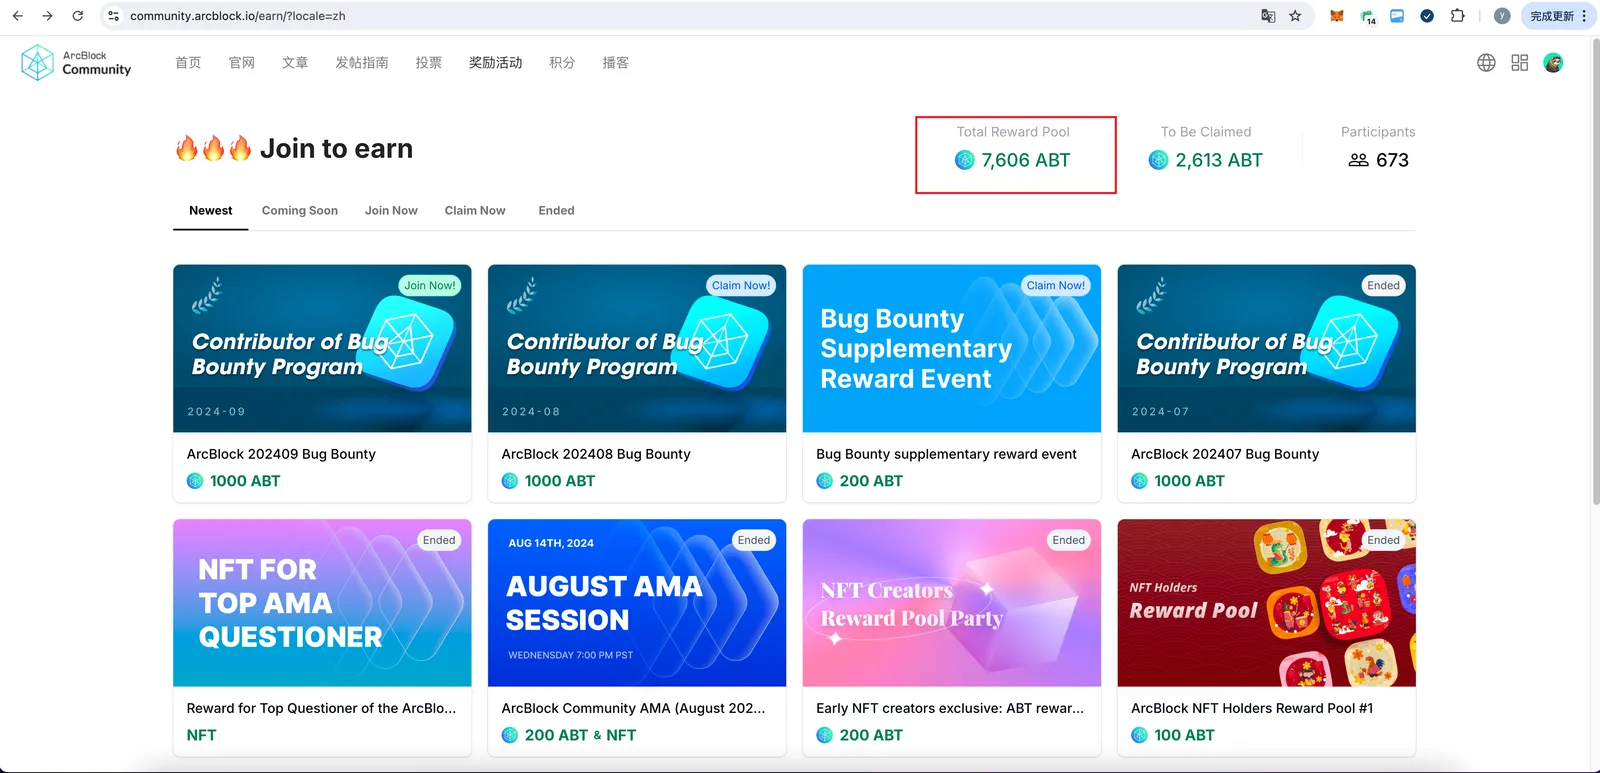
Task: Open ArcBlock Community AMA (August 202... title
Action: coord(633,708)
